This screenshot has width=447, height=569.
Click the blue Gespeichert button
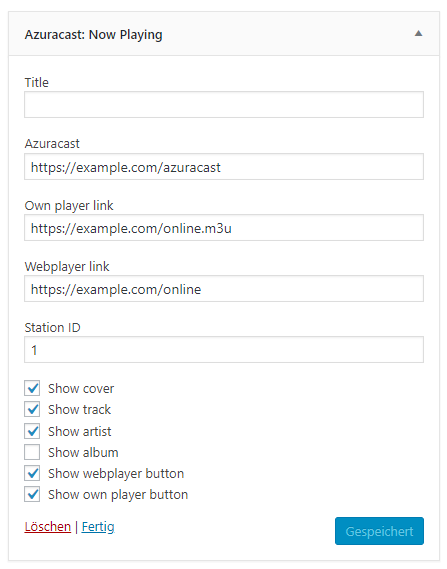pyautogui.click(x=379, y=531)
